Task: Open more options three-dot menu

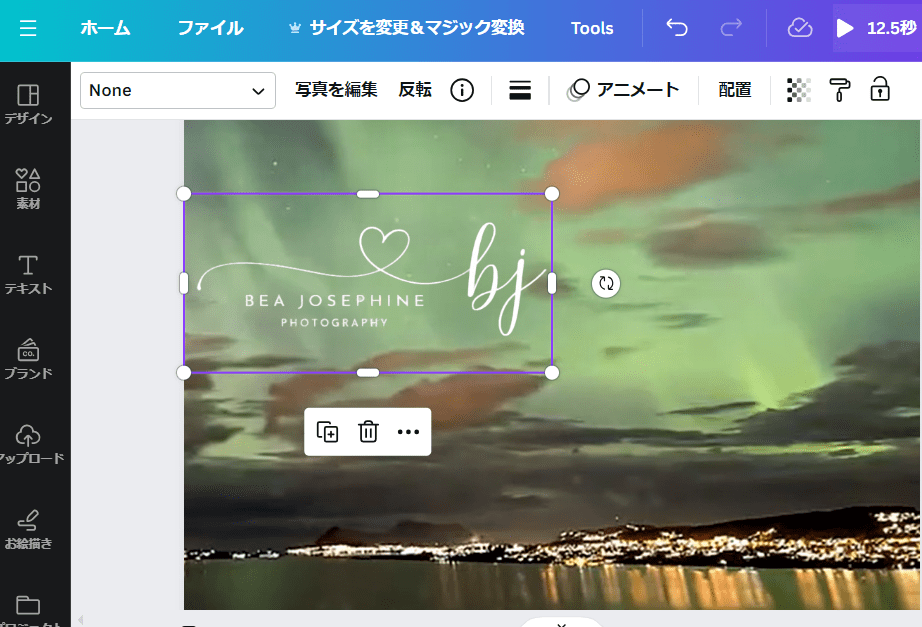Action: click(408, 432)
